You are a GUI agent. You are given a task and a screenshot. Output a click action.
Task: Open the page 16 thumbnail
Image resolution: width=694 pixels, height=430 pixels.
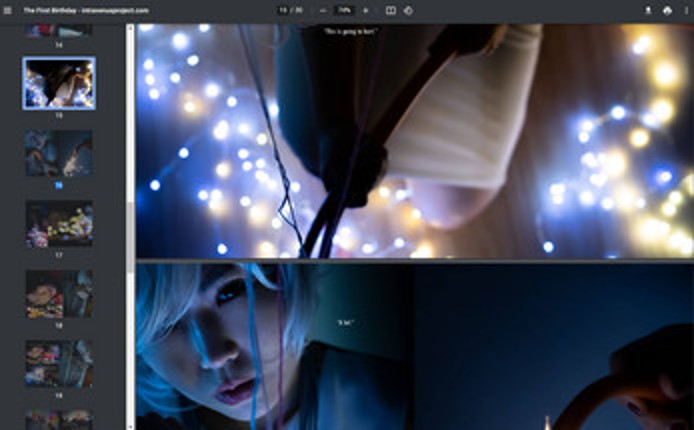59,153
